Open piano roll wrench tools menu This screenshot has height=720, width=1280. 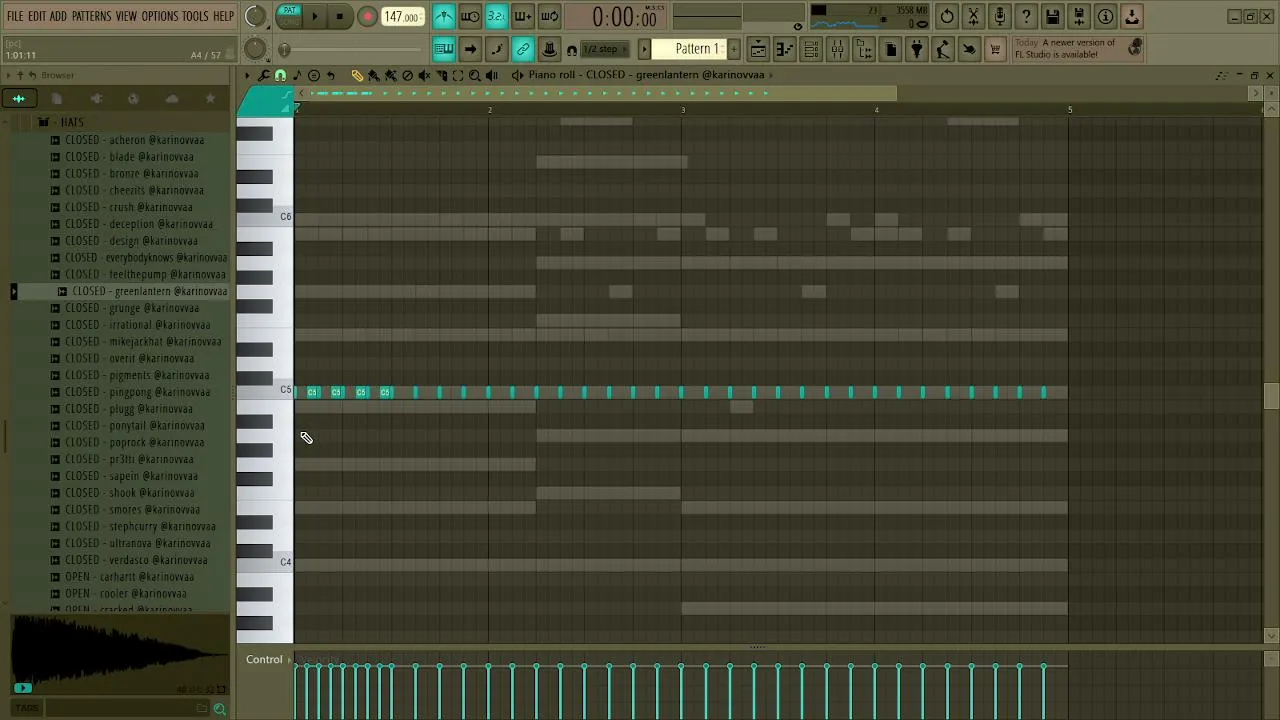coord(263,75)
